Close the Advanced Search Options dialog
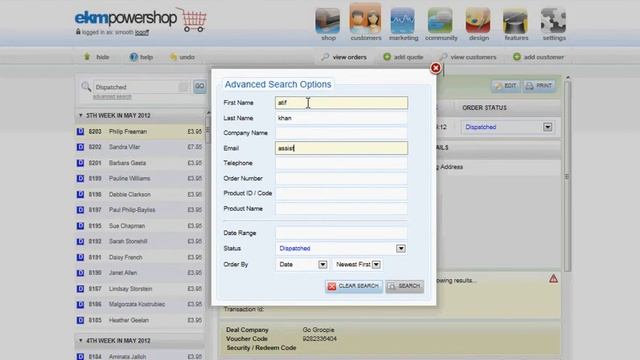 (x=436, y=68)
